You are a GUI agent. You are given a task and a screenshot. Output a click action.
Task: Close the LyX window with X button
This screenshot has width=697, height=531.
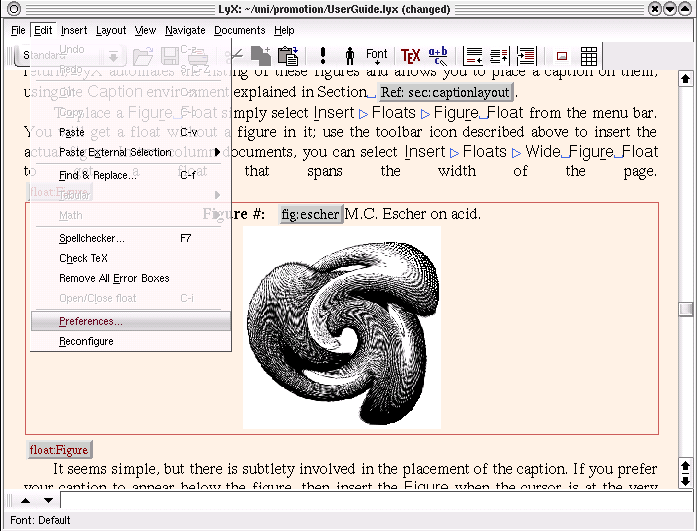655,8
